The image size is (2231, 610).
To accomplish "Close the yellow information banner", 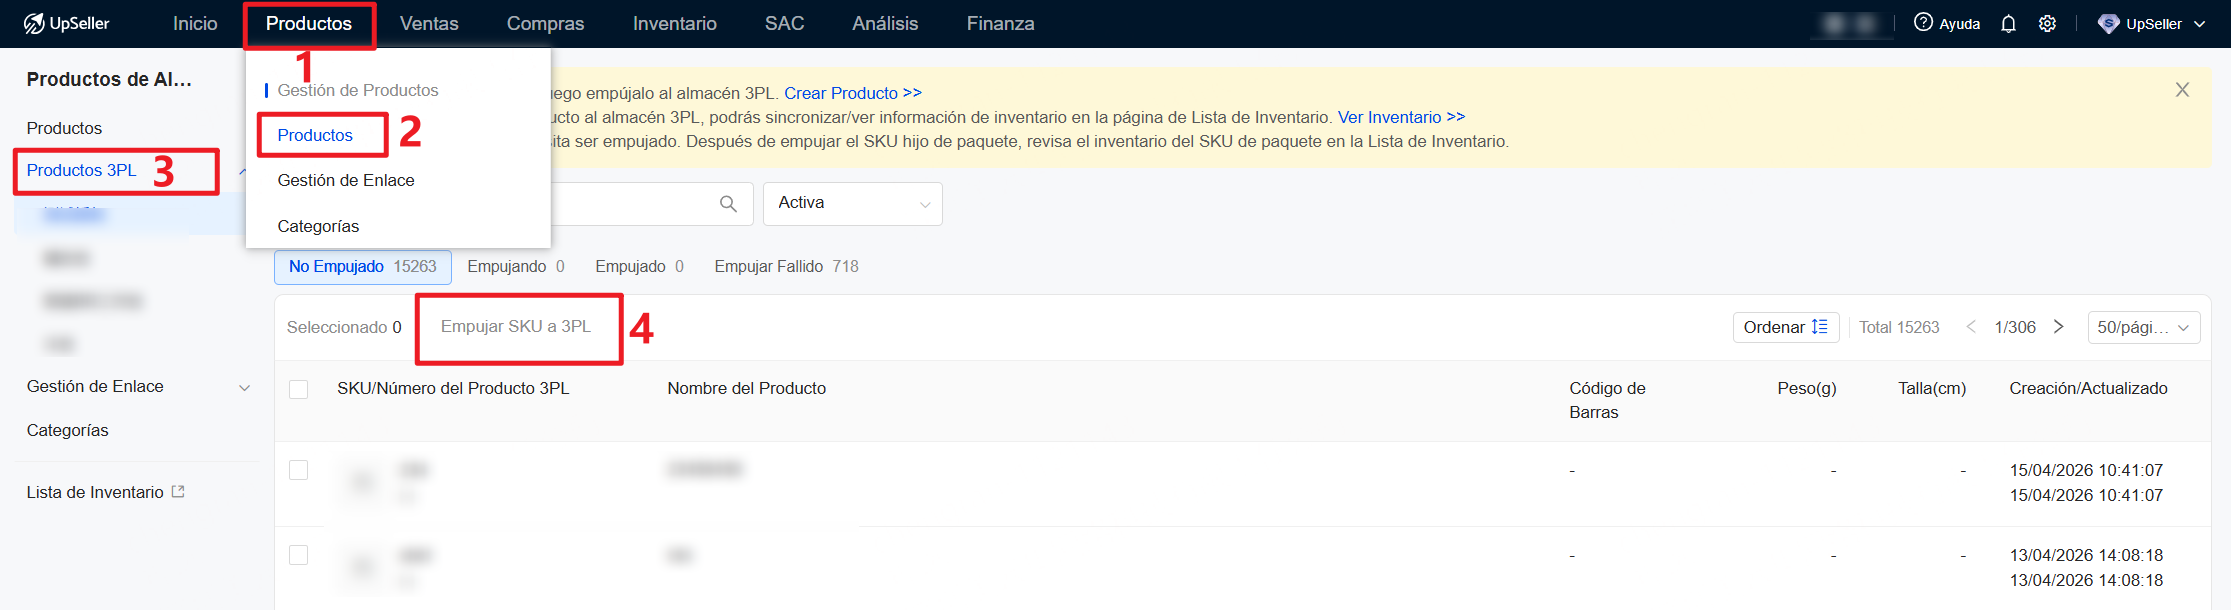I will coord(2182,90).
